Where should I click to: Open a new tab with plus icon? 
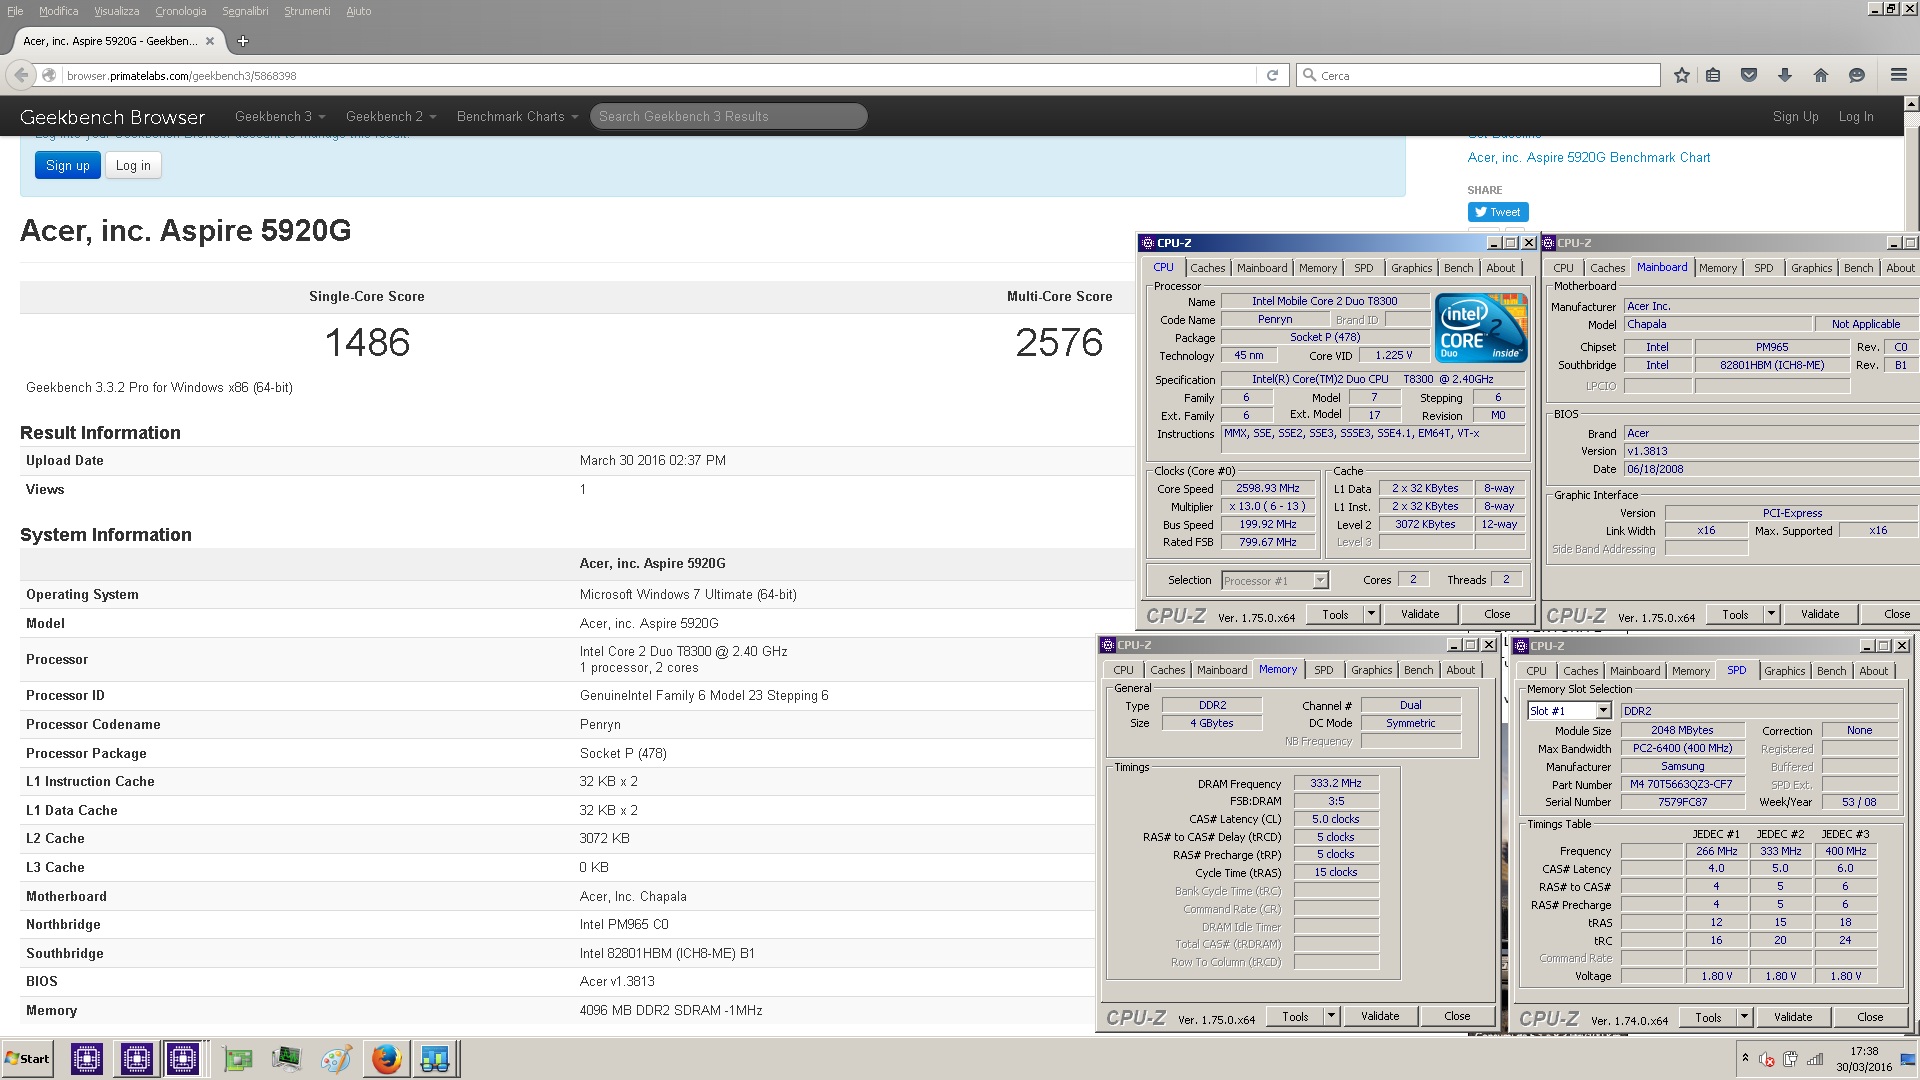pos(243,41)
